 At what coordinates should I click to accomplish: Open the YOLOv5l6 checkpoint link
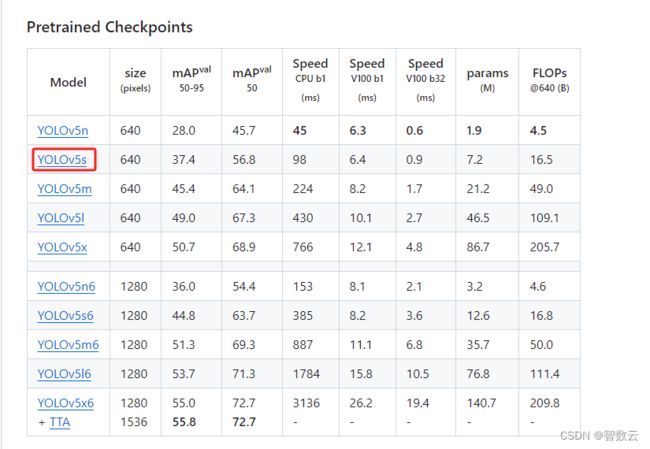pos(64,374)
